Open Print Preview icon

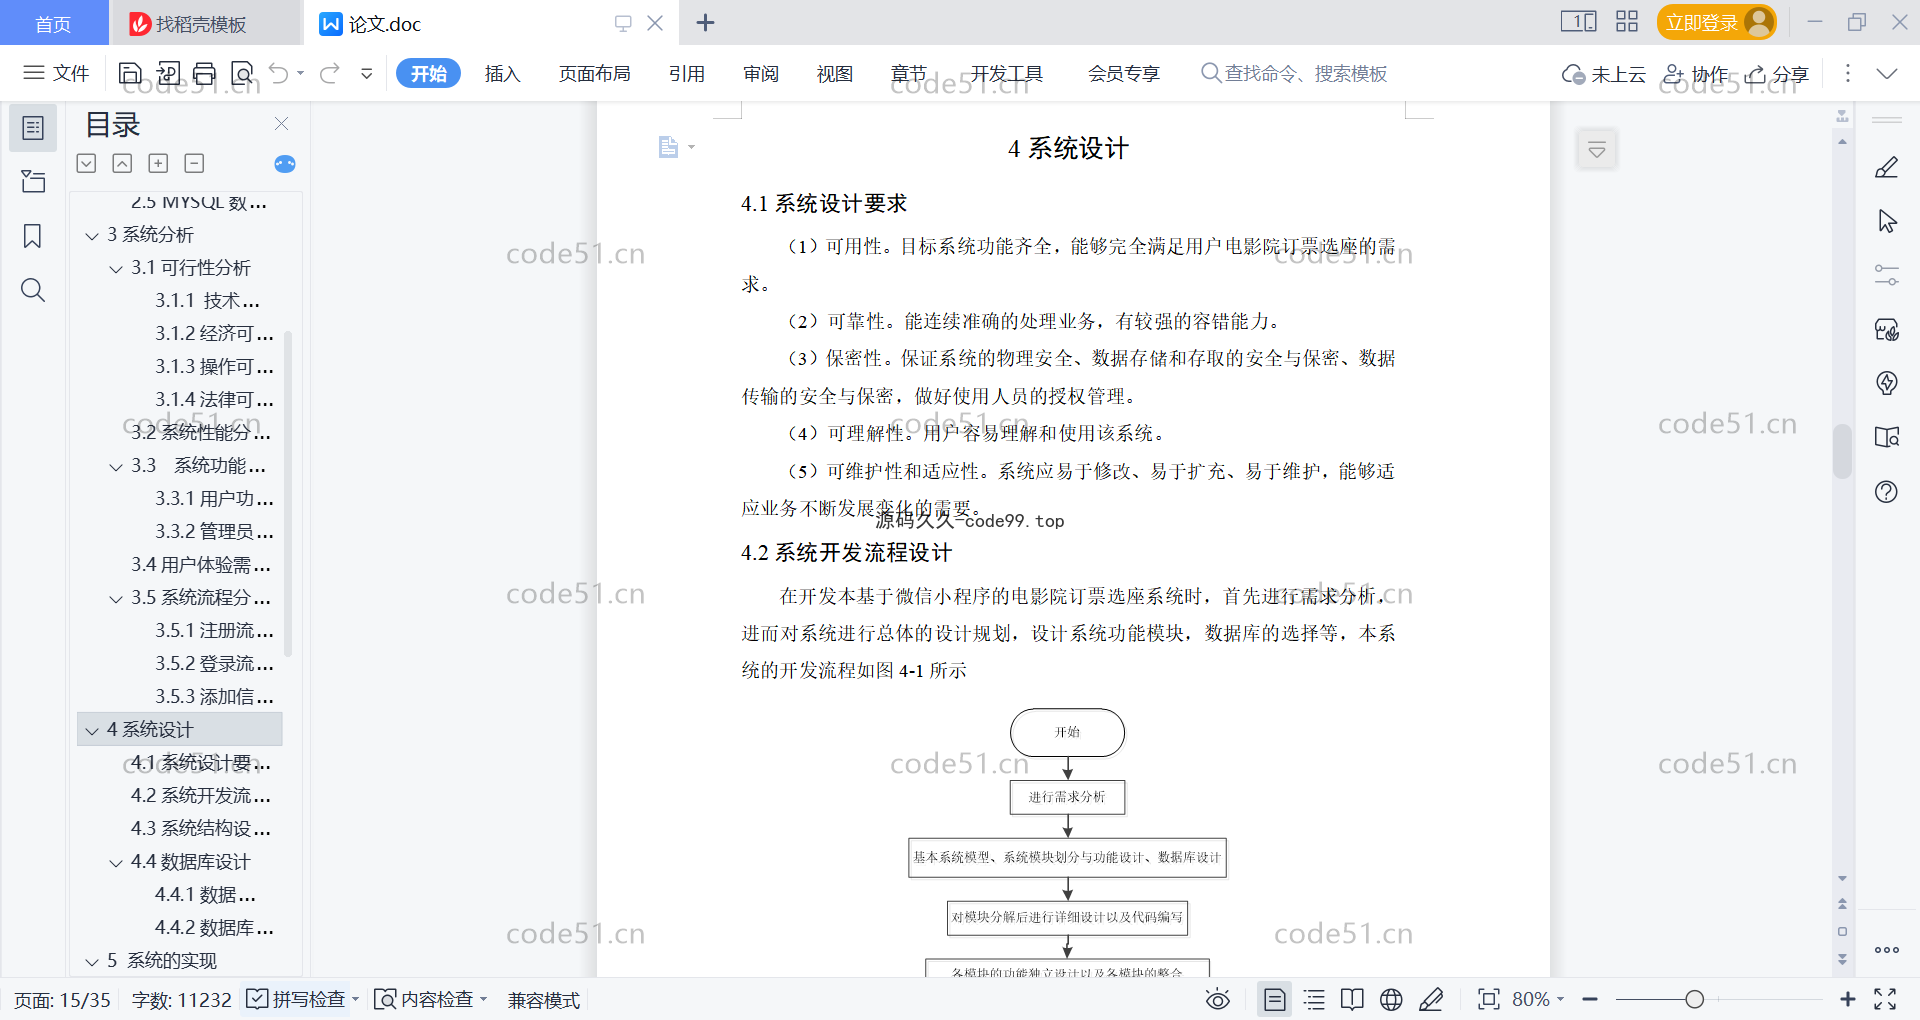tap(242, 73)
